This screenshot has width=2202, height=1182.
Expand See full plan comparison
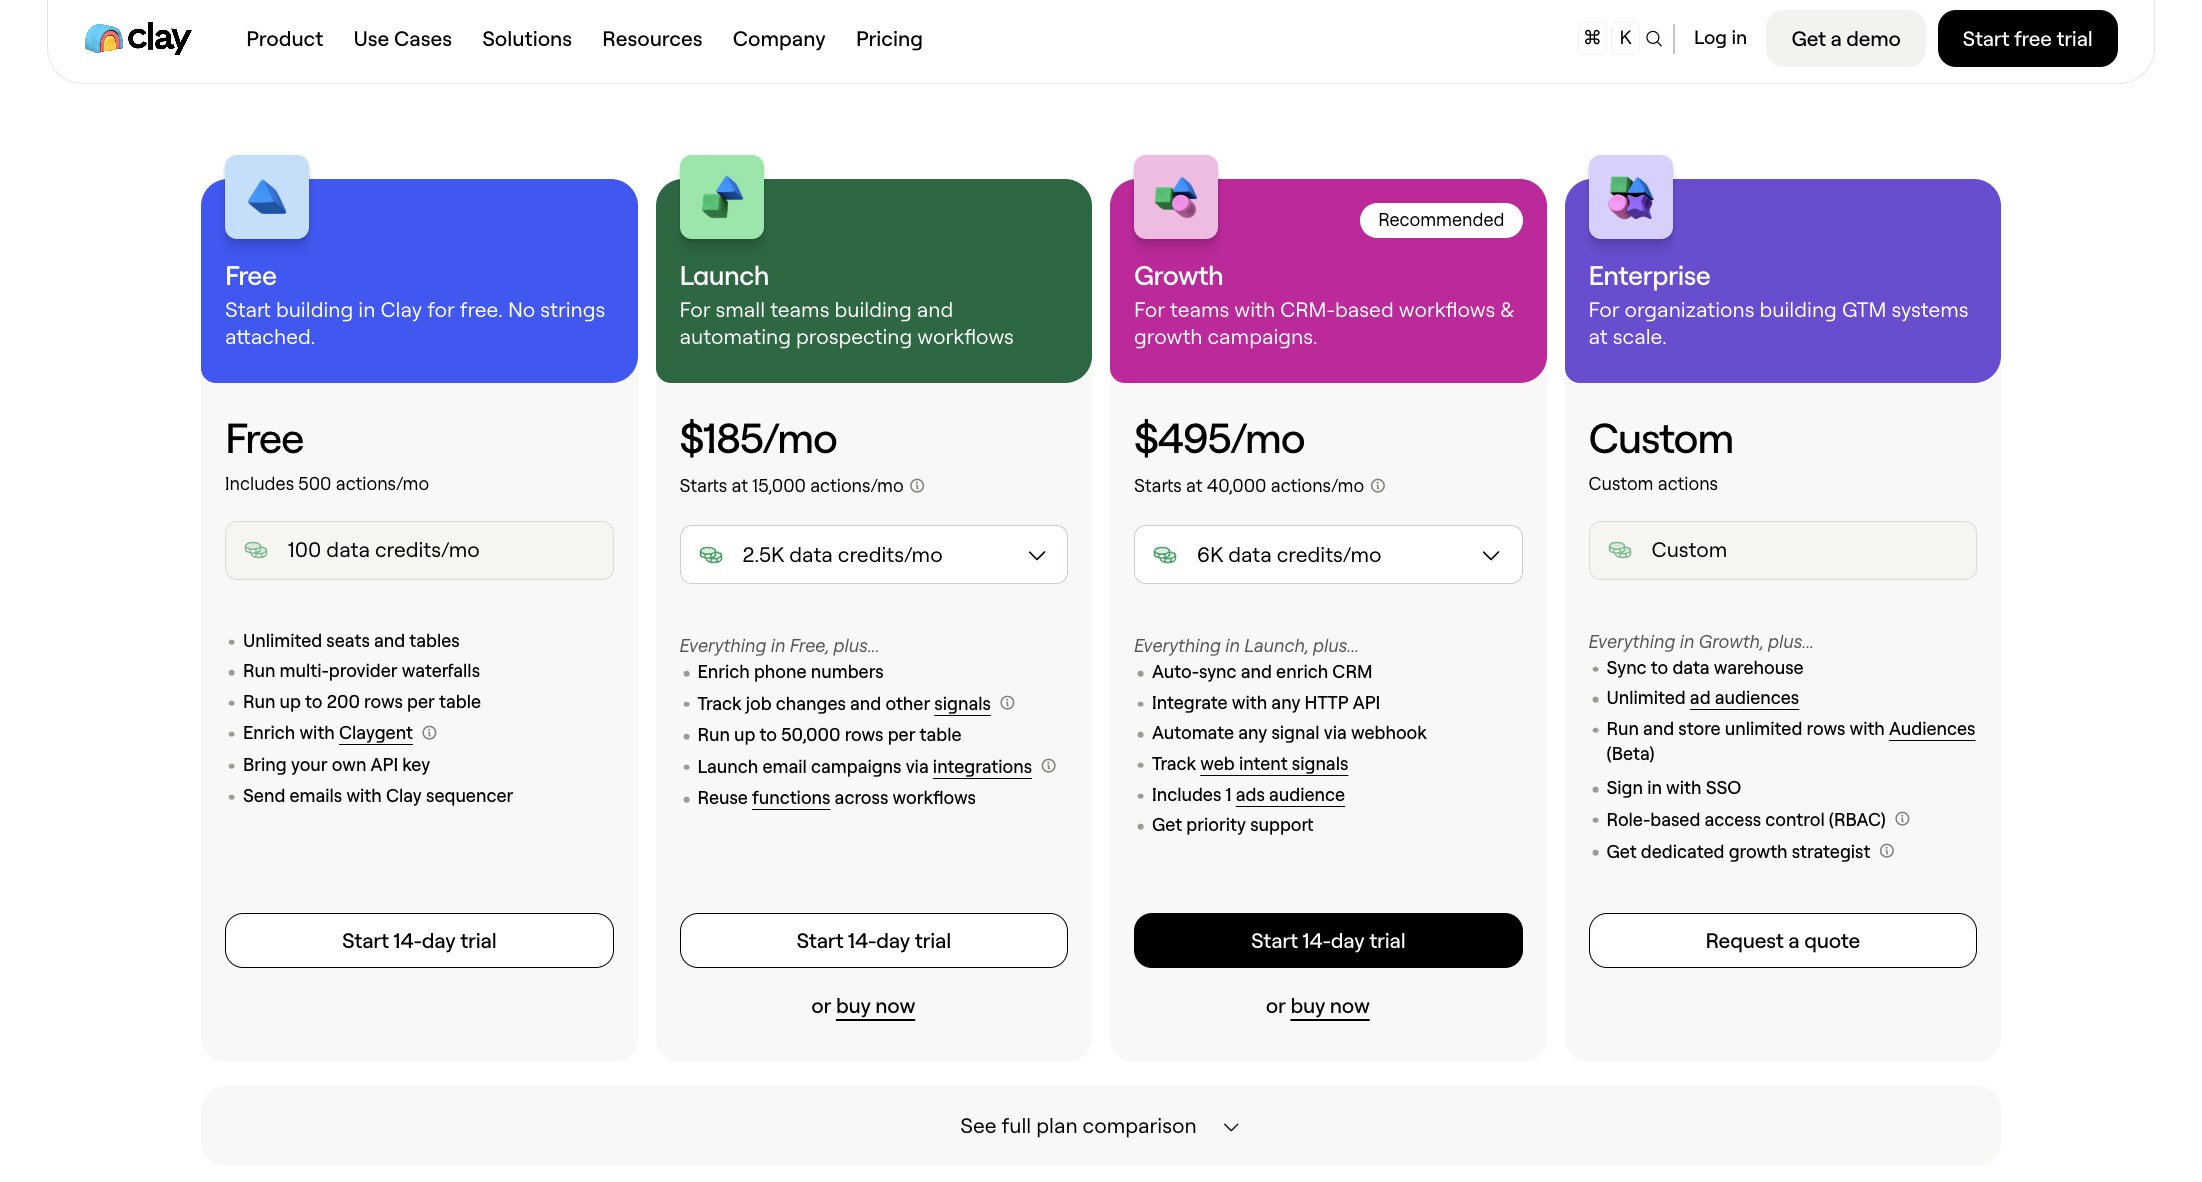tap(1100, 1126)
